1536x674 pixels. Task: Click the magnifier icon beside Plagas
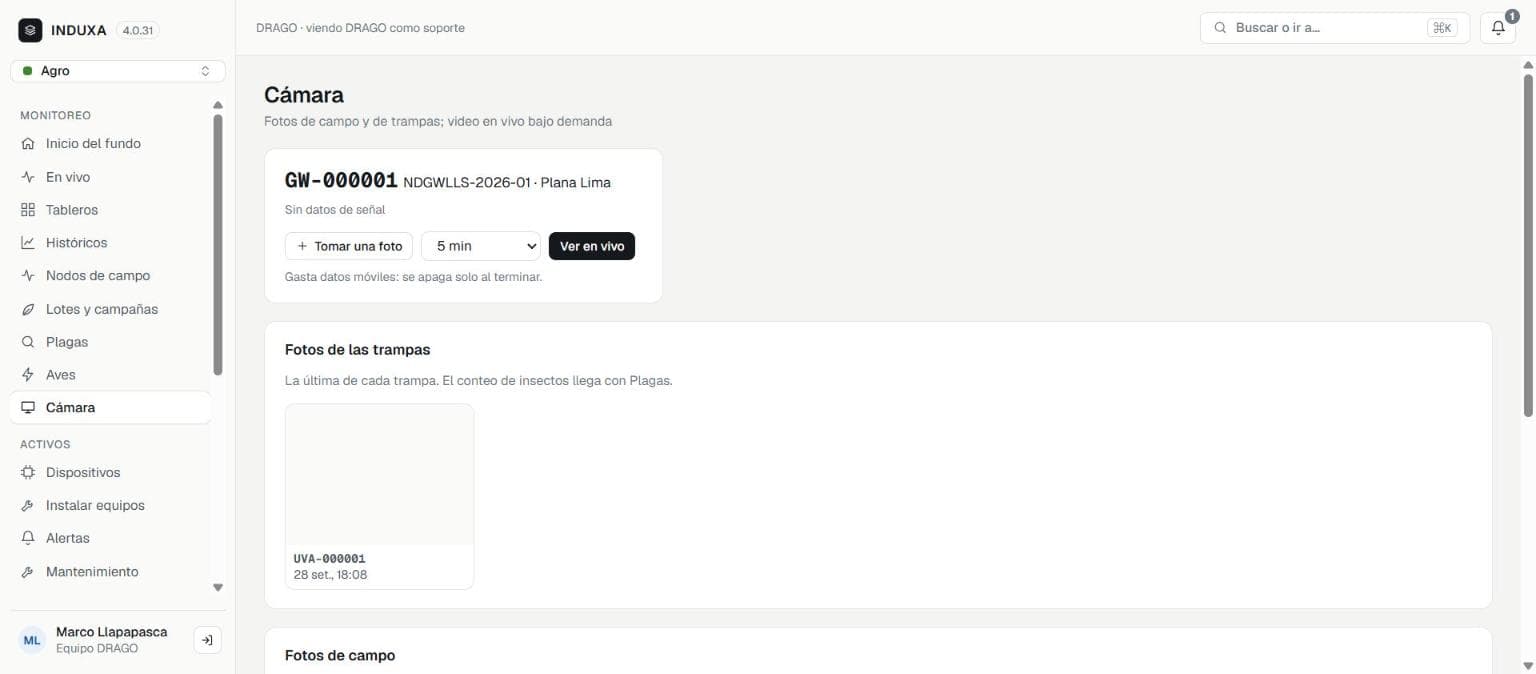click(28, 342)
